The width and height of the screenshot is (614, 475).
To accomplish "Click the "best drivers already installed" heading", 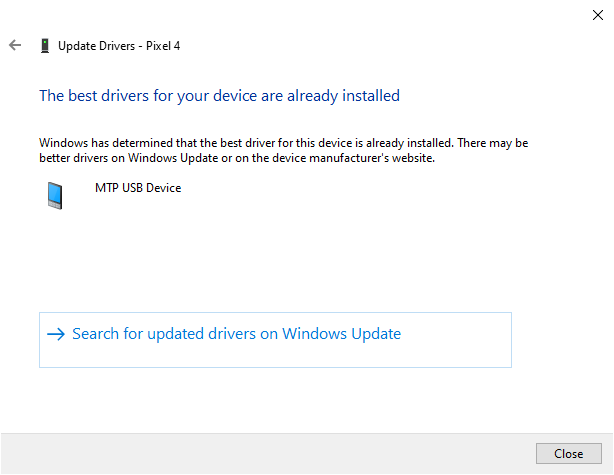I will (x=219, y=96).
